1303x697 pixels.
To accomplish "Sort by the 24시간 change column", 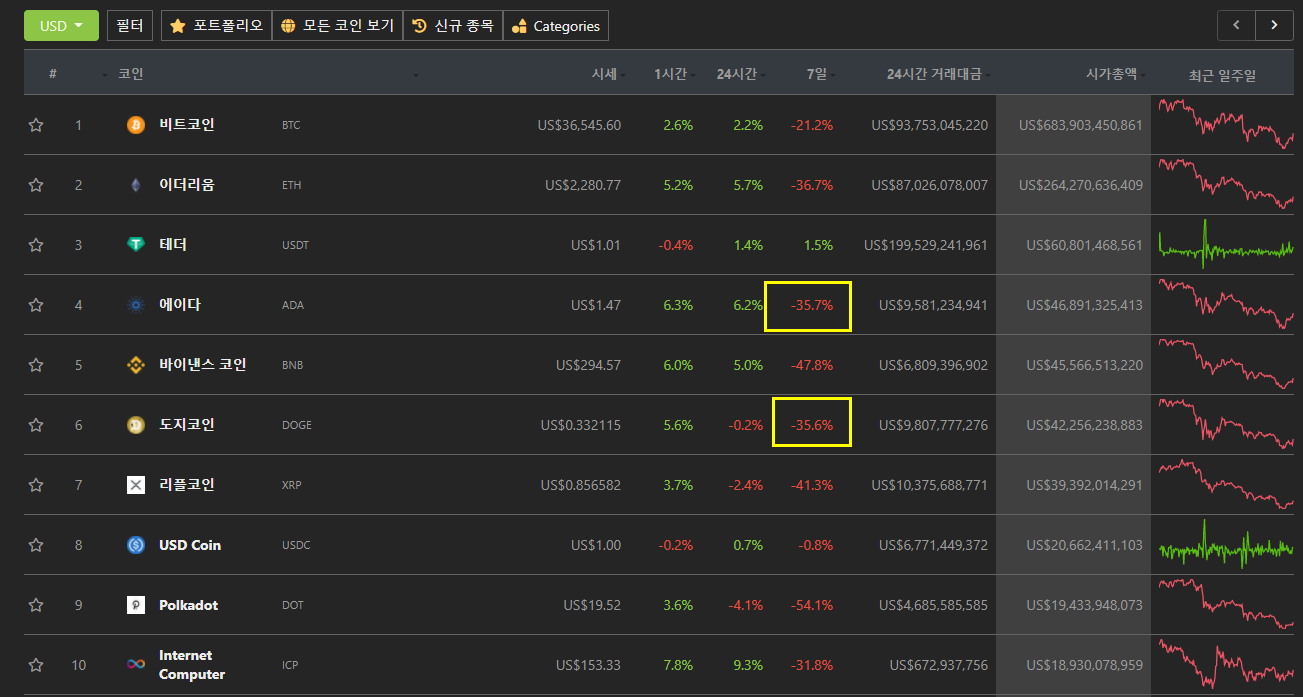I will 736,74.
